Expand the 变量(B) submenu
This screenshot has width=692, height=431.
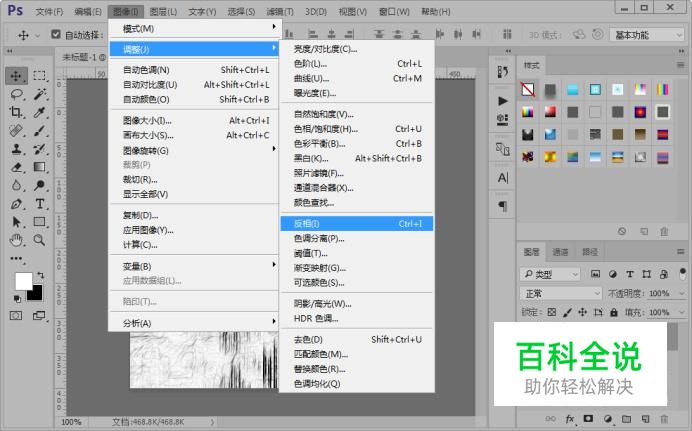click(x=194, y=266)
